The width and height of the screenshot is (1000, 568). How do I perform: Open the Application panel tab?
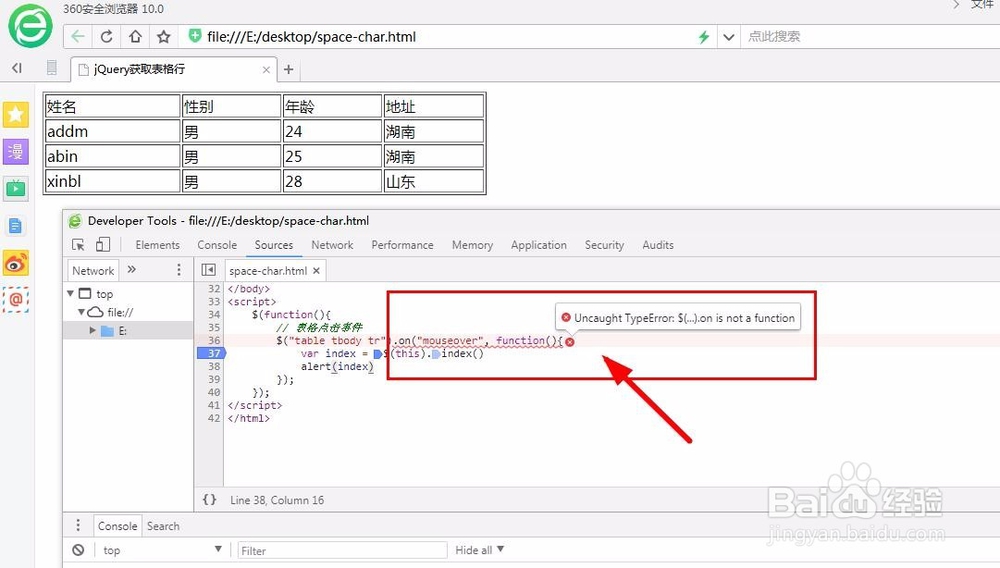tap(539, 245)
